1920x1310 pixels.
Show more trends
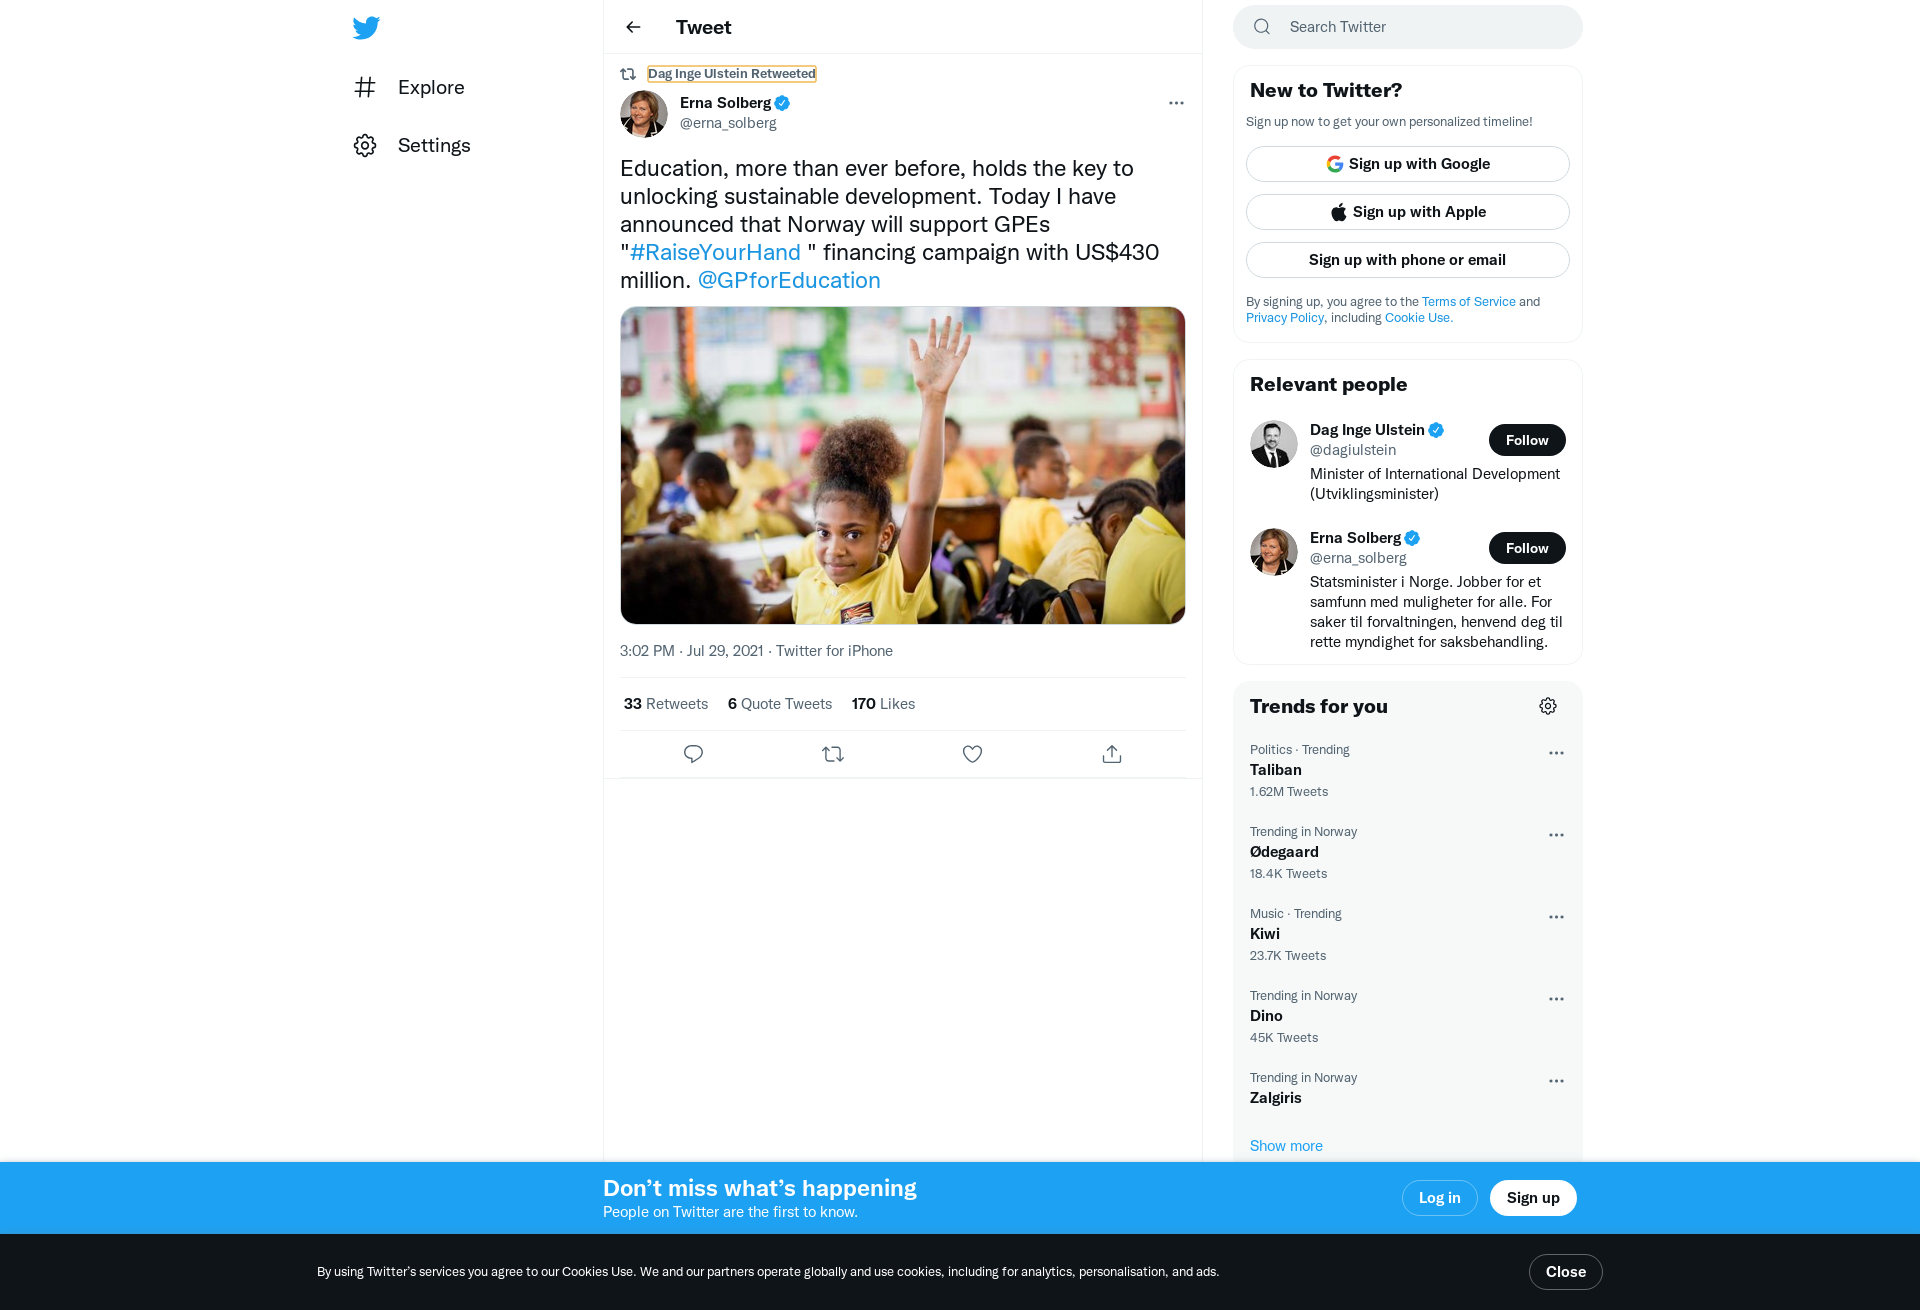click(x=1286, y=1146)
